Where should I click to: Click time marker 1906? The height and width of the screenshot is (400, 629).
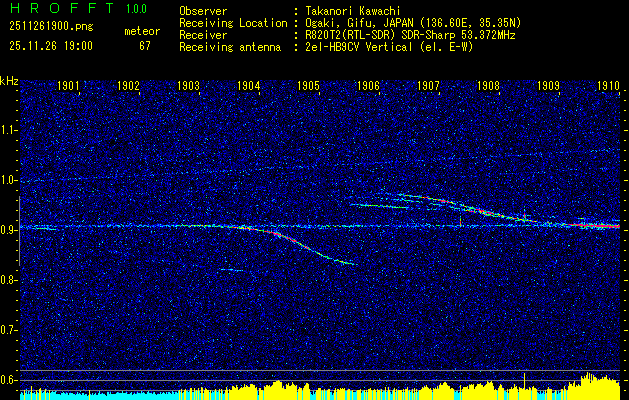click(x=369, y=85)
